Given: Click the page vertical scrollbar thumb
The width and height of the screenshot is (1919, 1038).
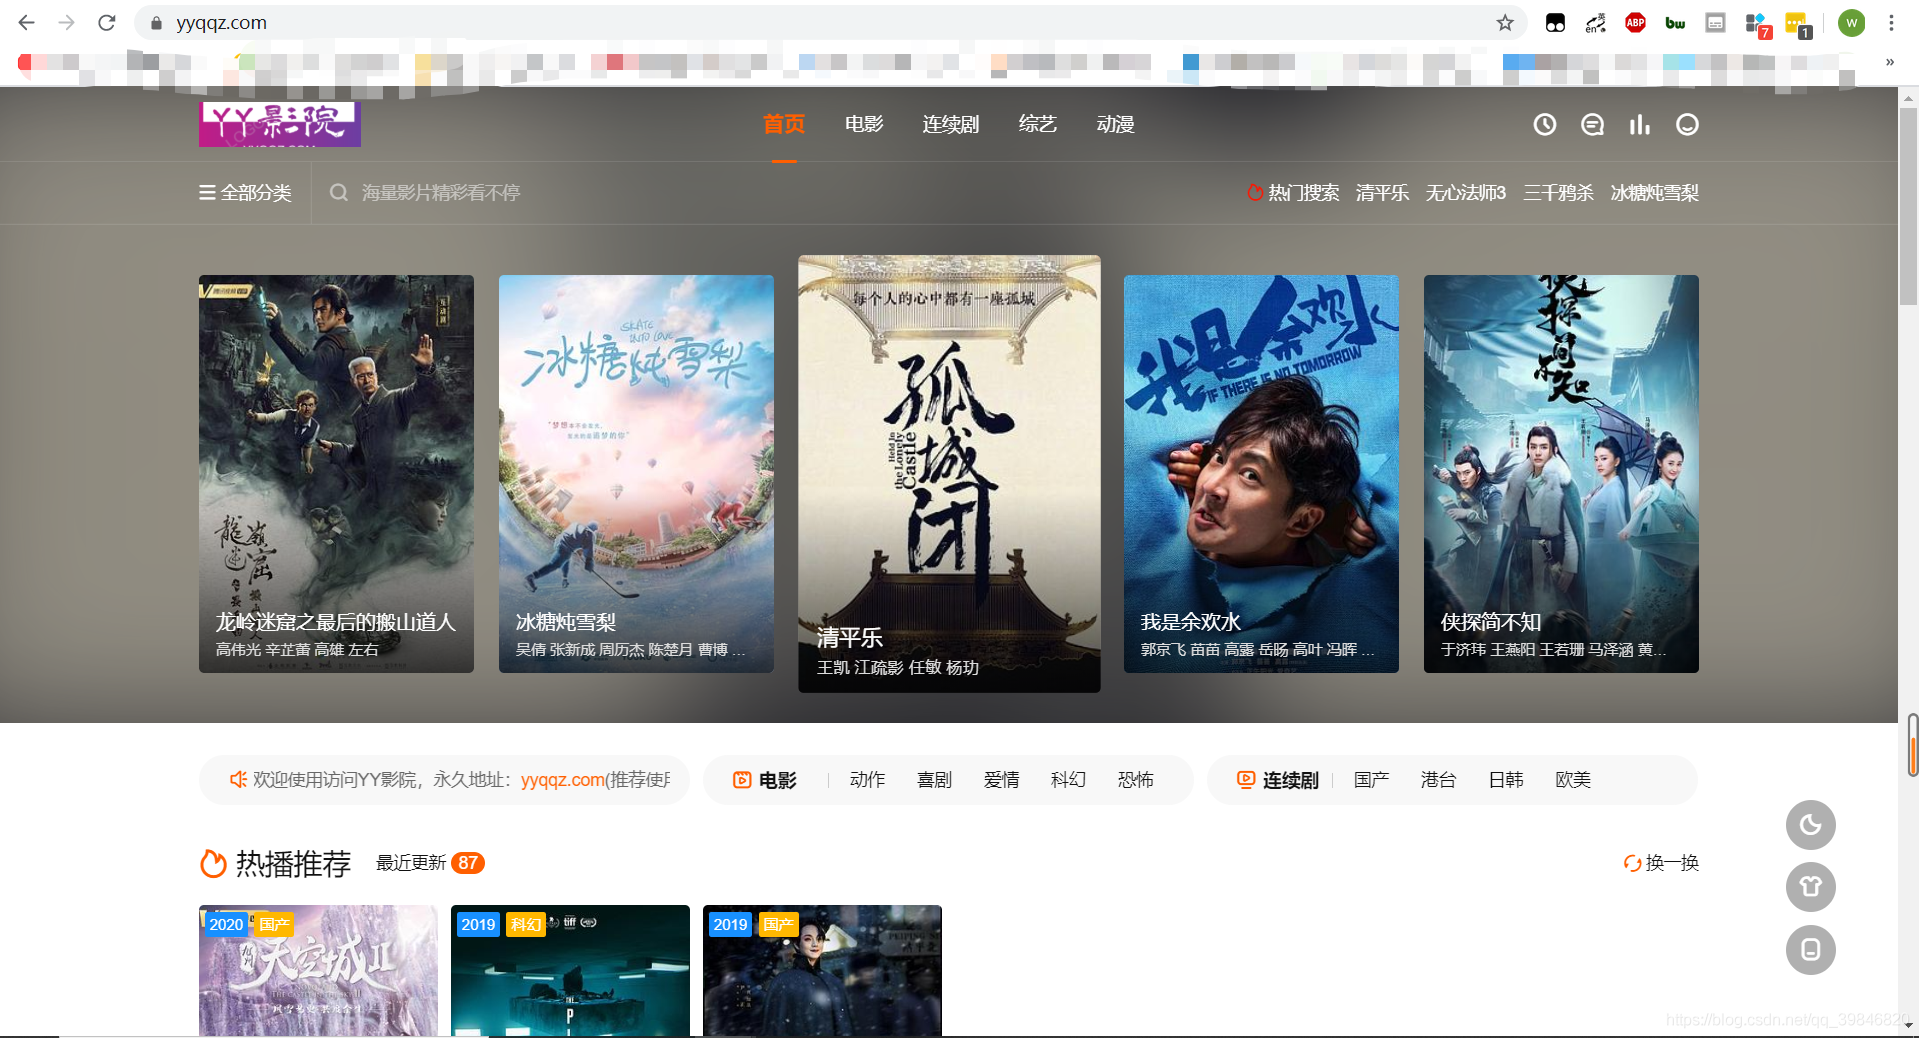Looking at the screenshot, I should pyautogui.click(x=1908, y=200).
